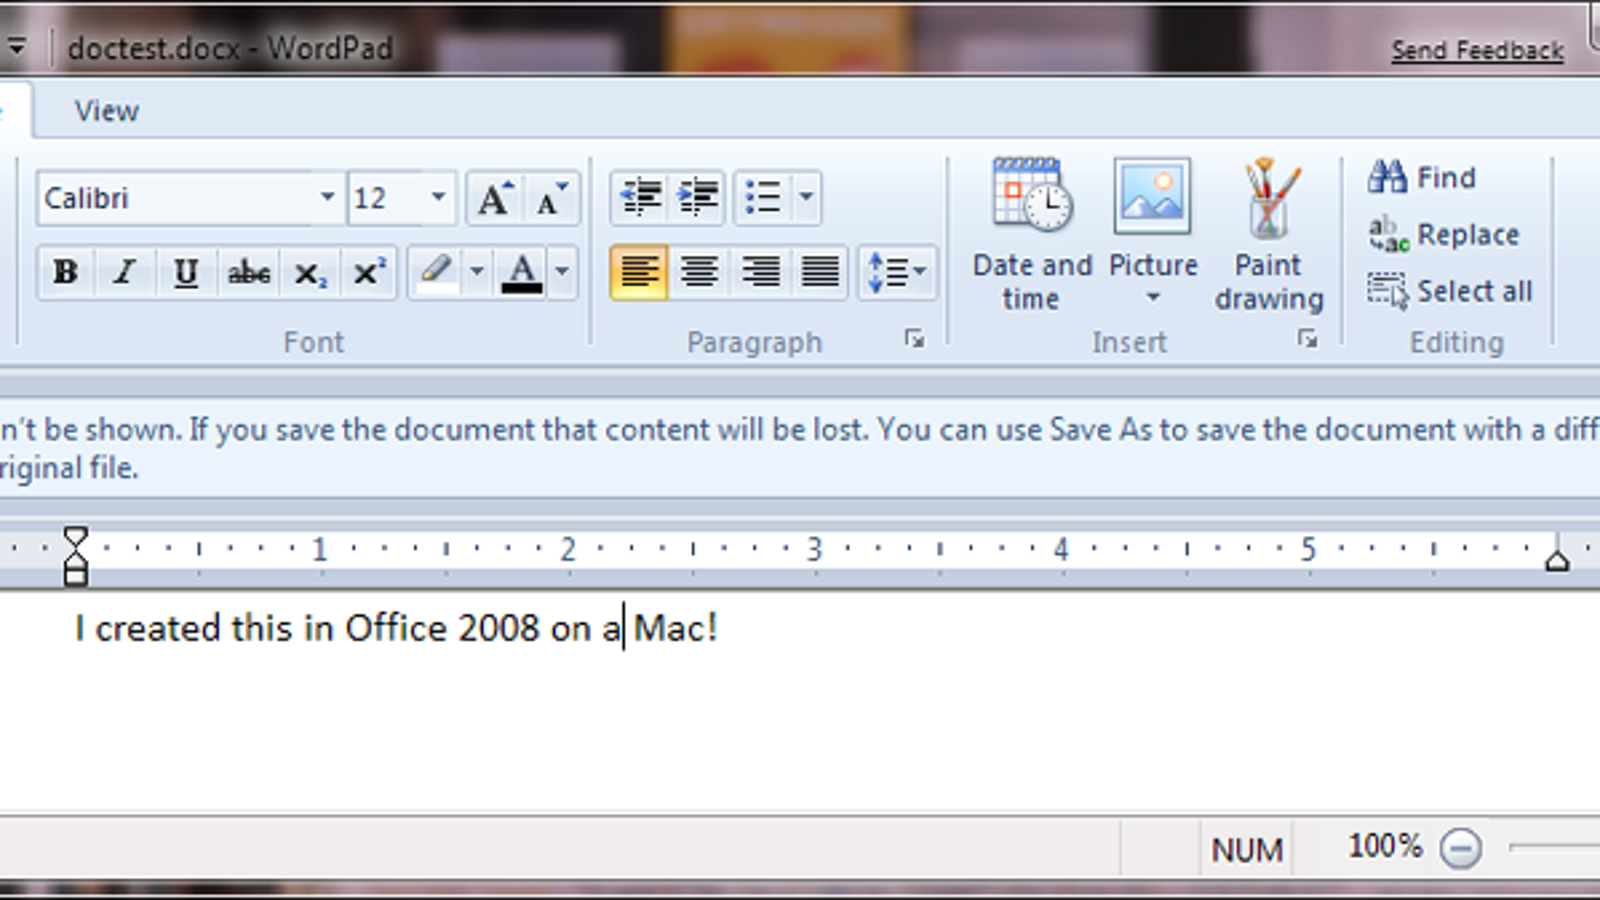The height and width of the screenshot is (900, 1600).
Task: Apply font color to text
Action: tap(521, 272)
